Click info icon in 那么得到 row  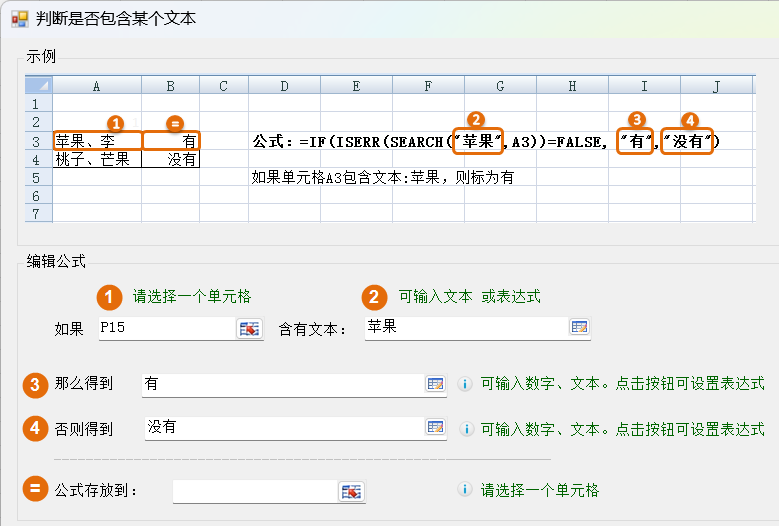coord(465,383)
